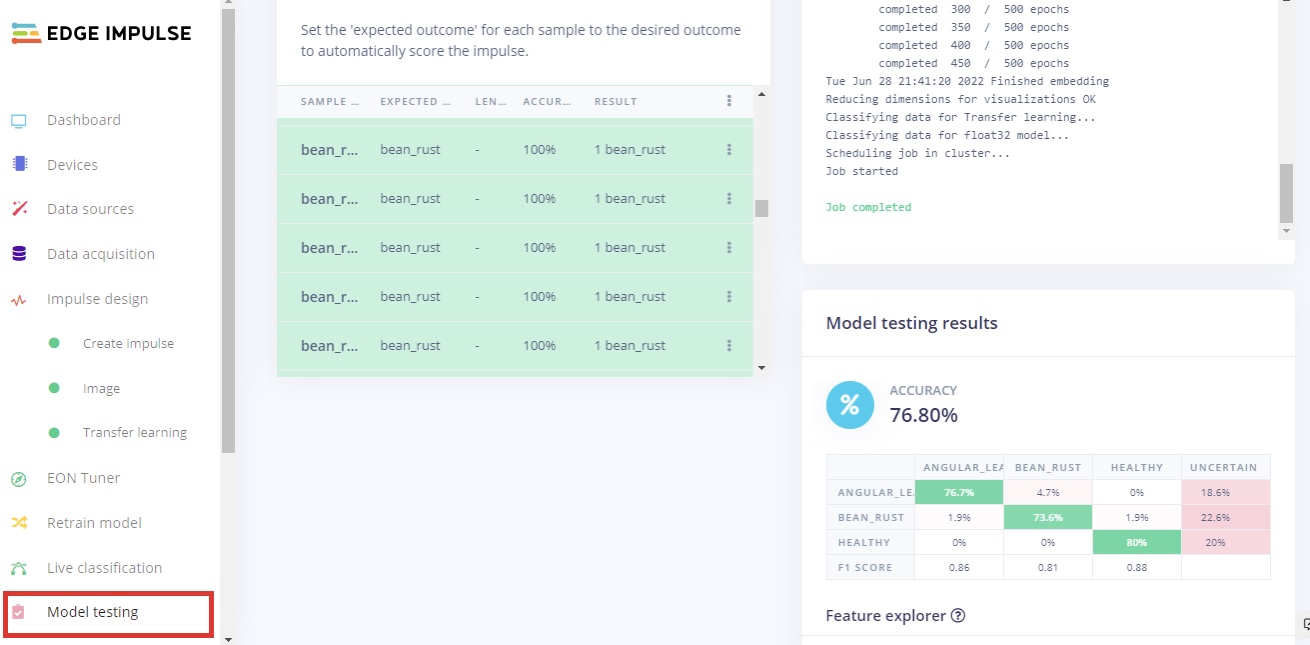Click the Data acquisition database icon
Image resolution: width=1310 pixels, height=645 pixels.
point(19,254)
